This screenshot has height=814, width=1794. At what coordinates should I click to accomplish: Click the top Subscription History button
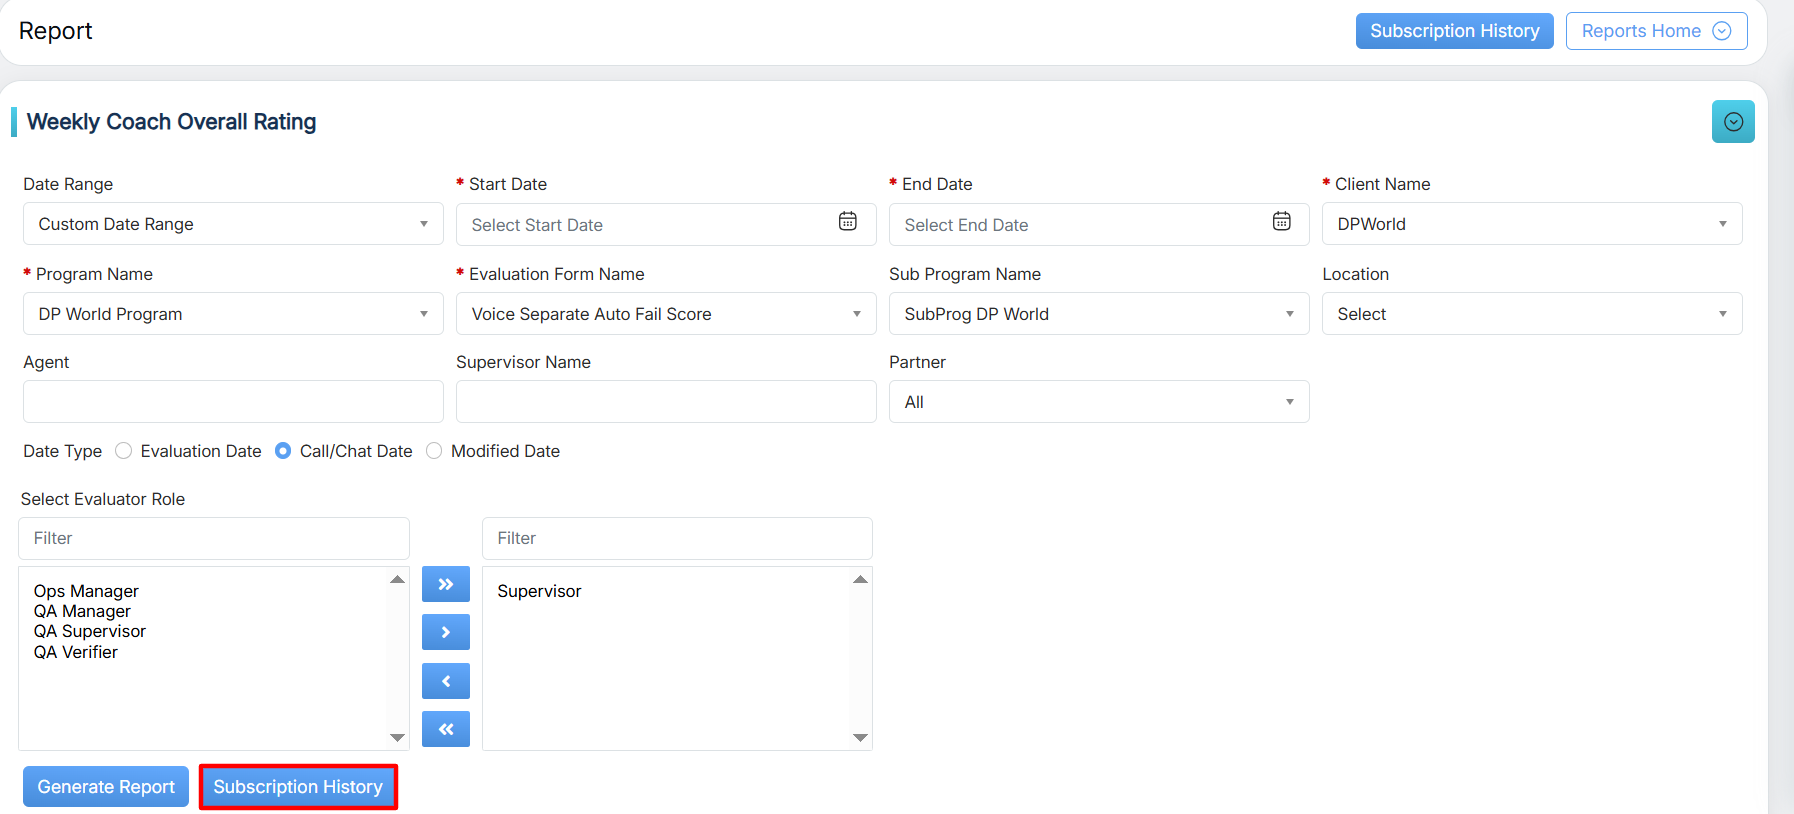[x=1453, y=31]
